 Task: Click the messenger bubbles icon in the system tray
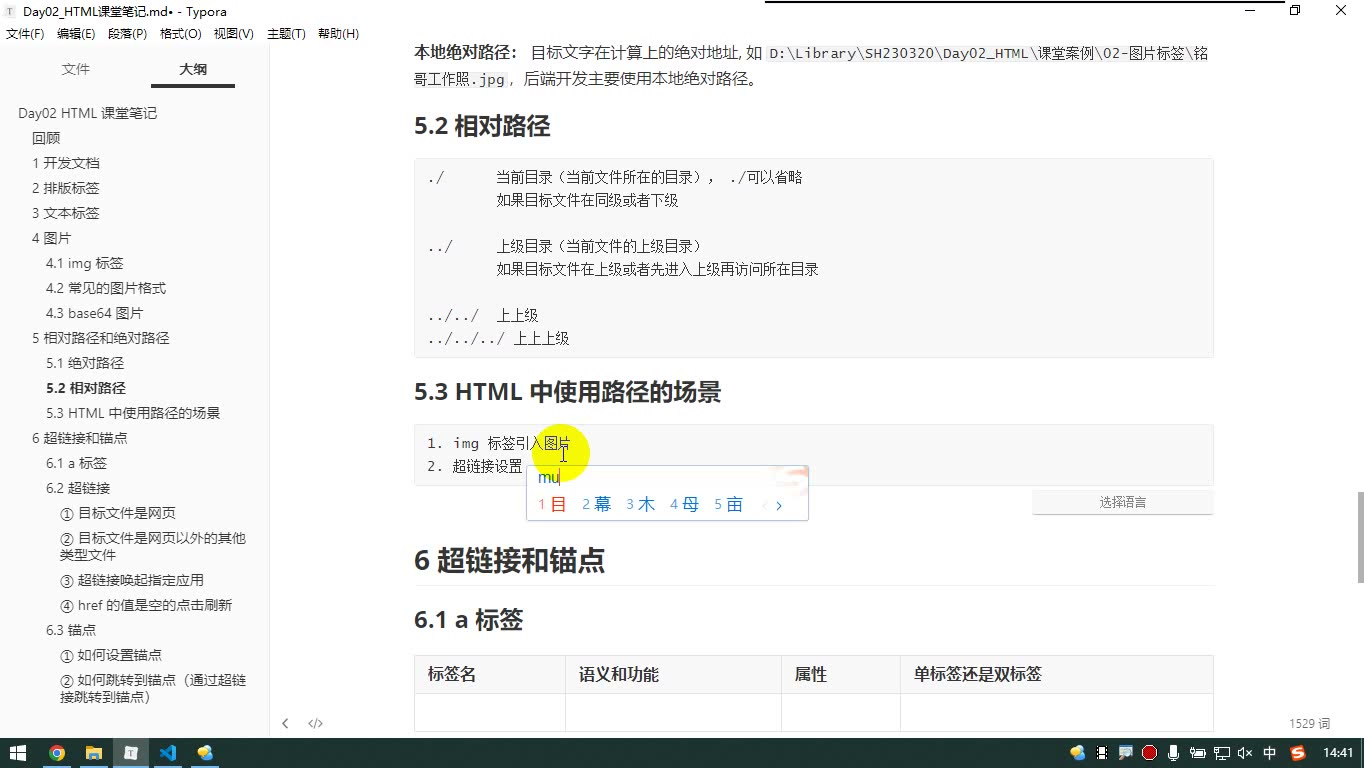tap(1077, 753)
